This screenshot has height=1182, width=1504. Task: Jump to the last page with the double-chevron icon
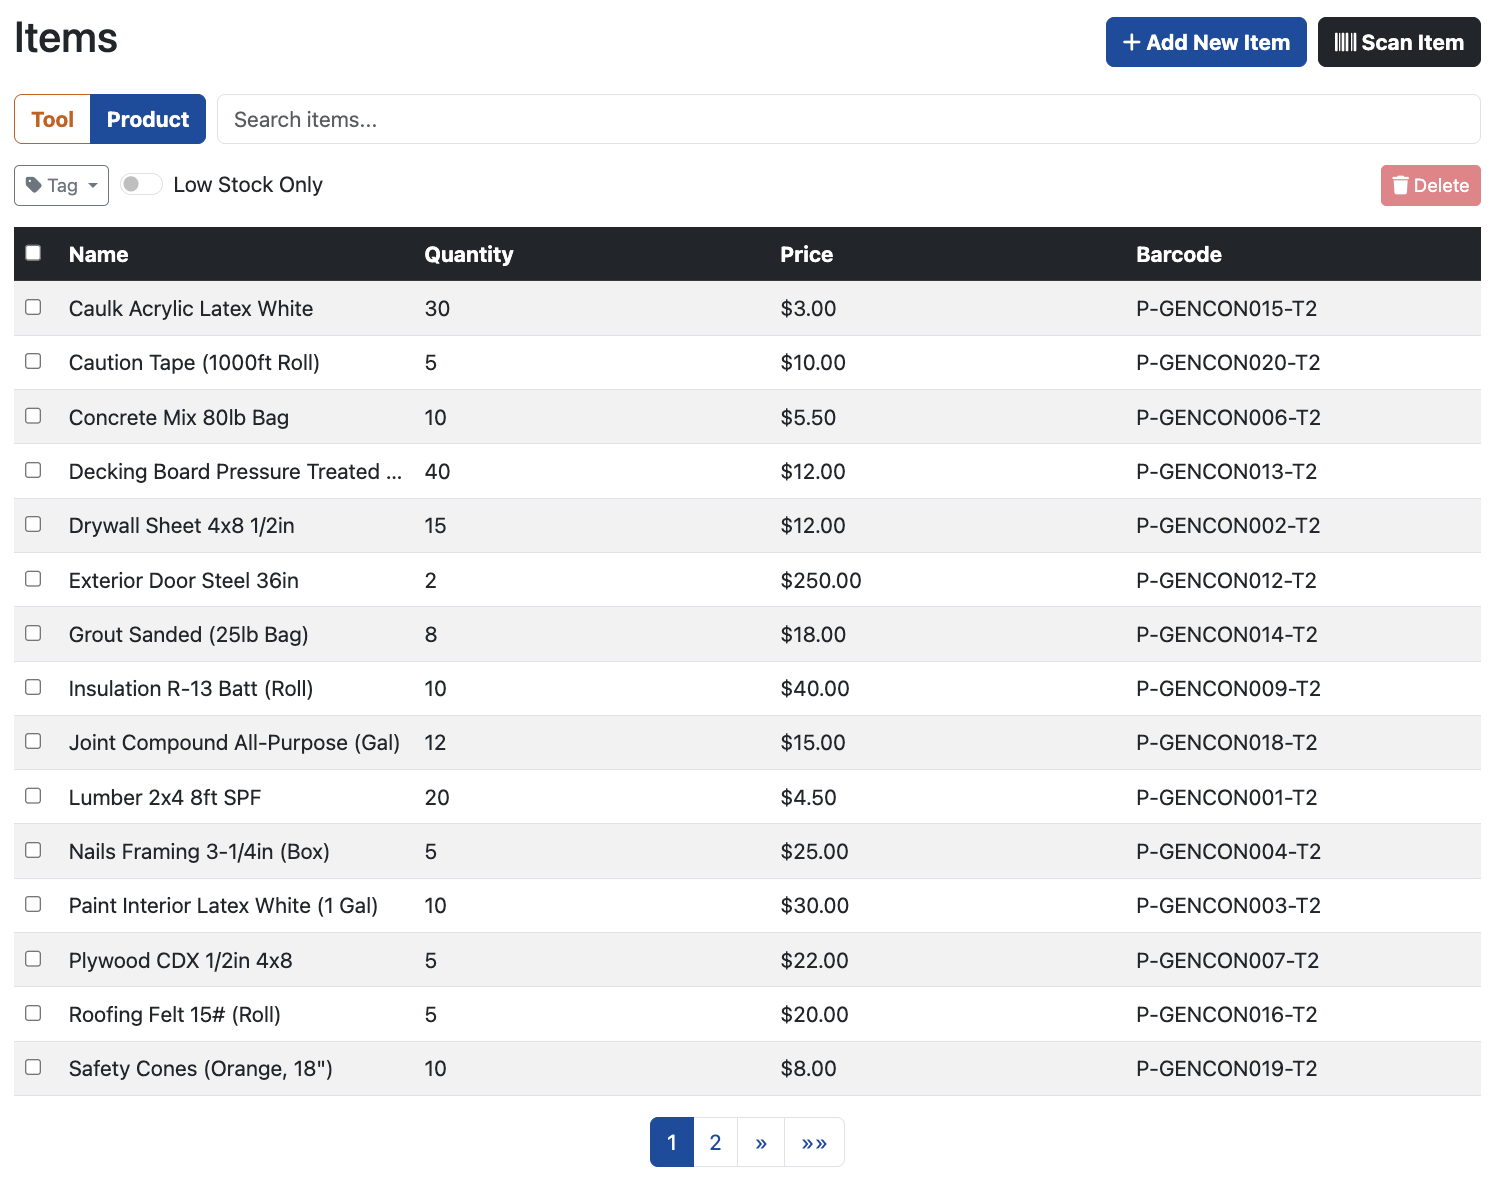[814, 1141]
